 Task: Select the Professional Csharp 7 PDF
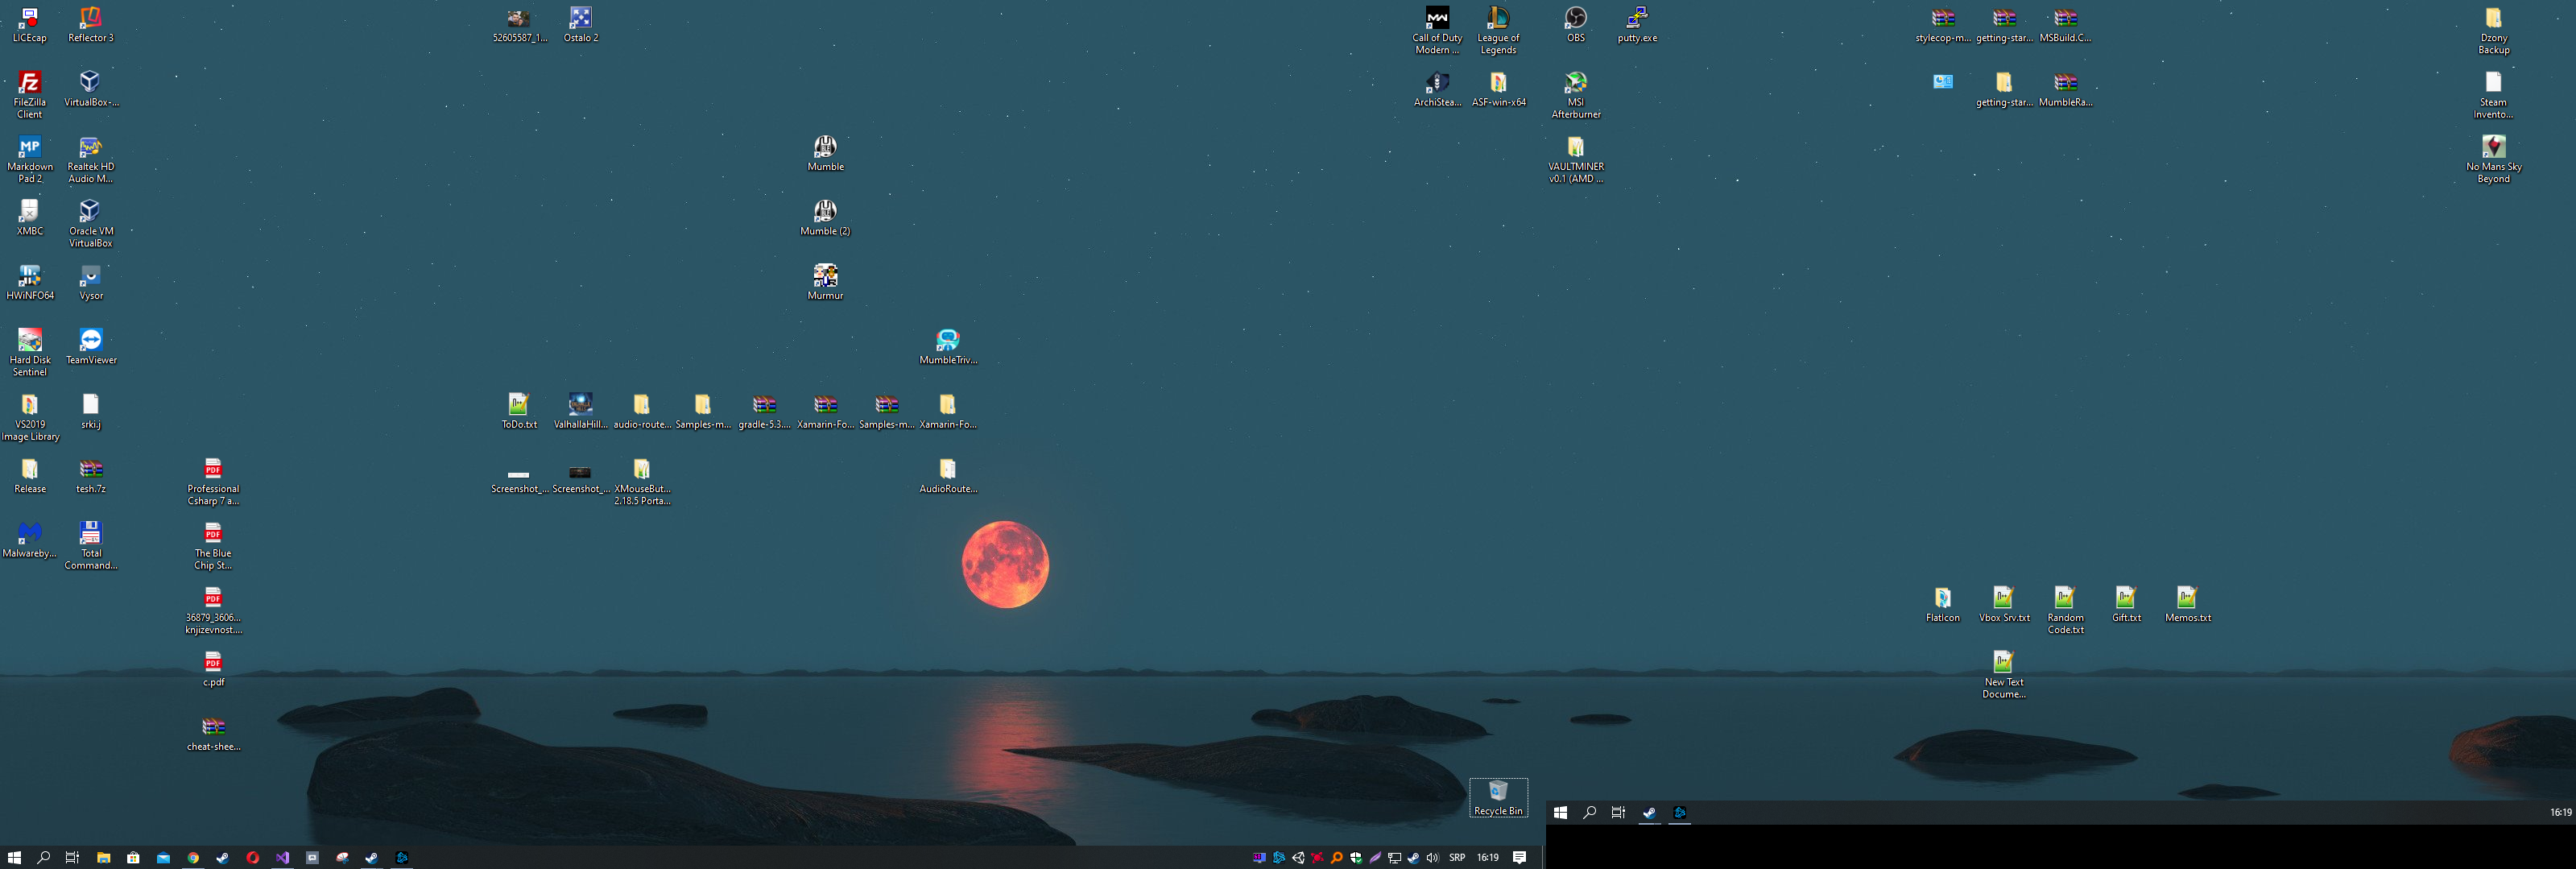coord(213,482)
